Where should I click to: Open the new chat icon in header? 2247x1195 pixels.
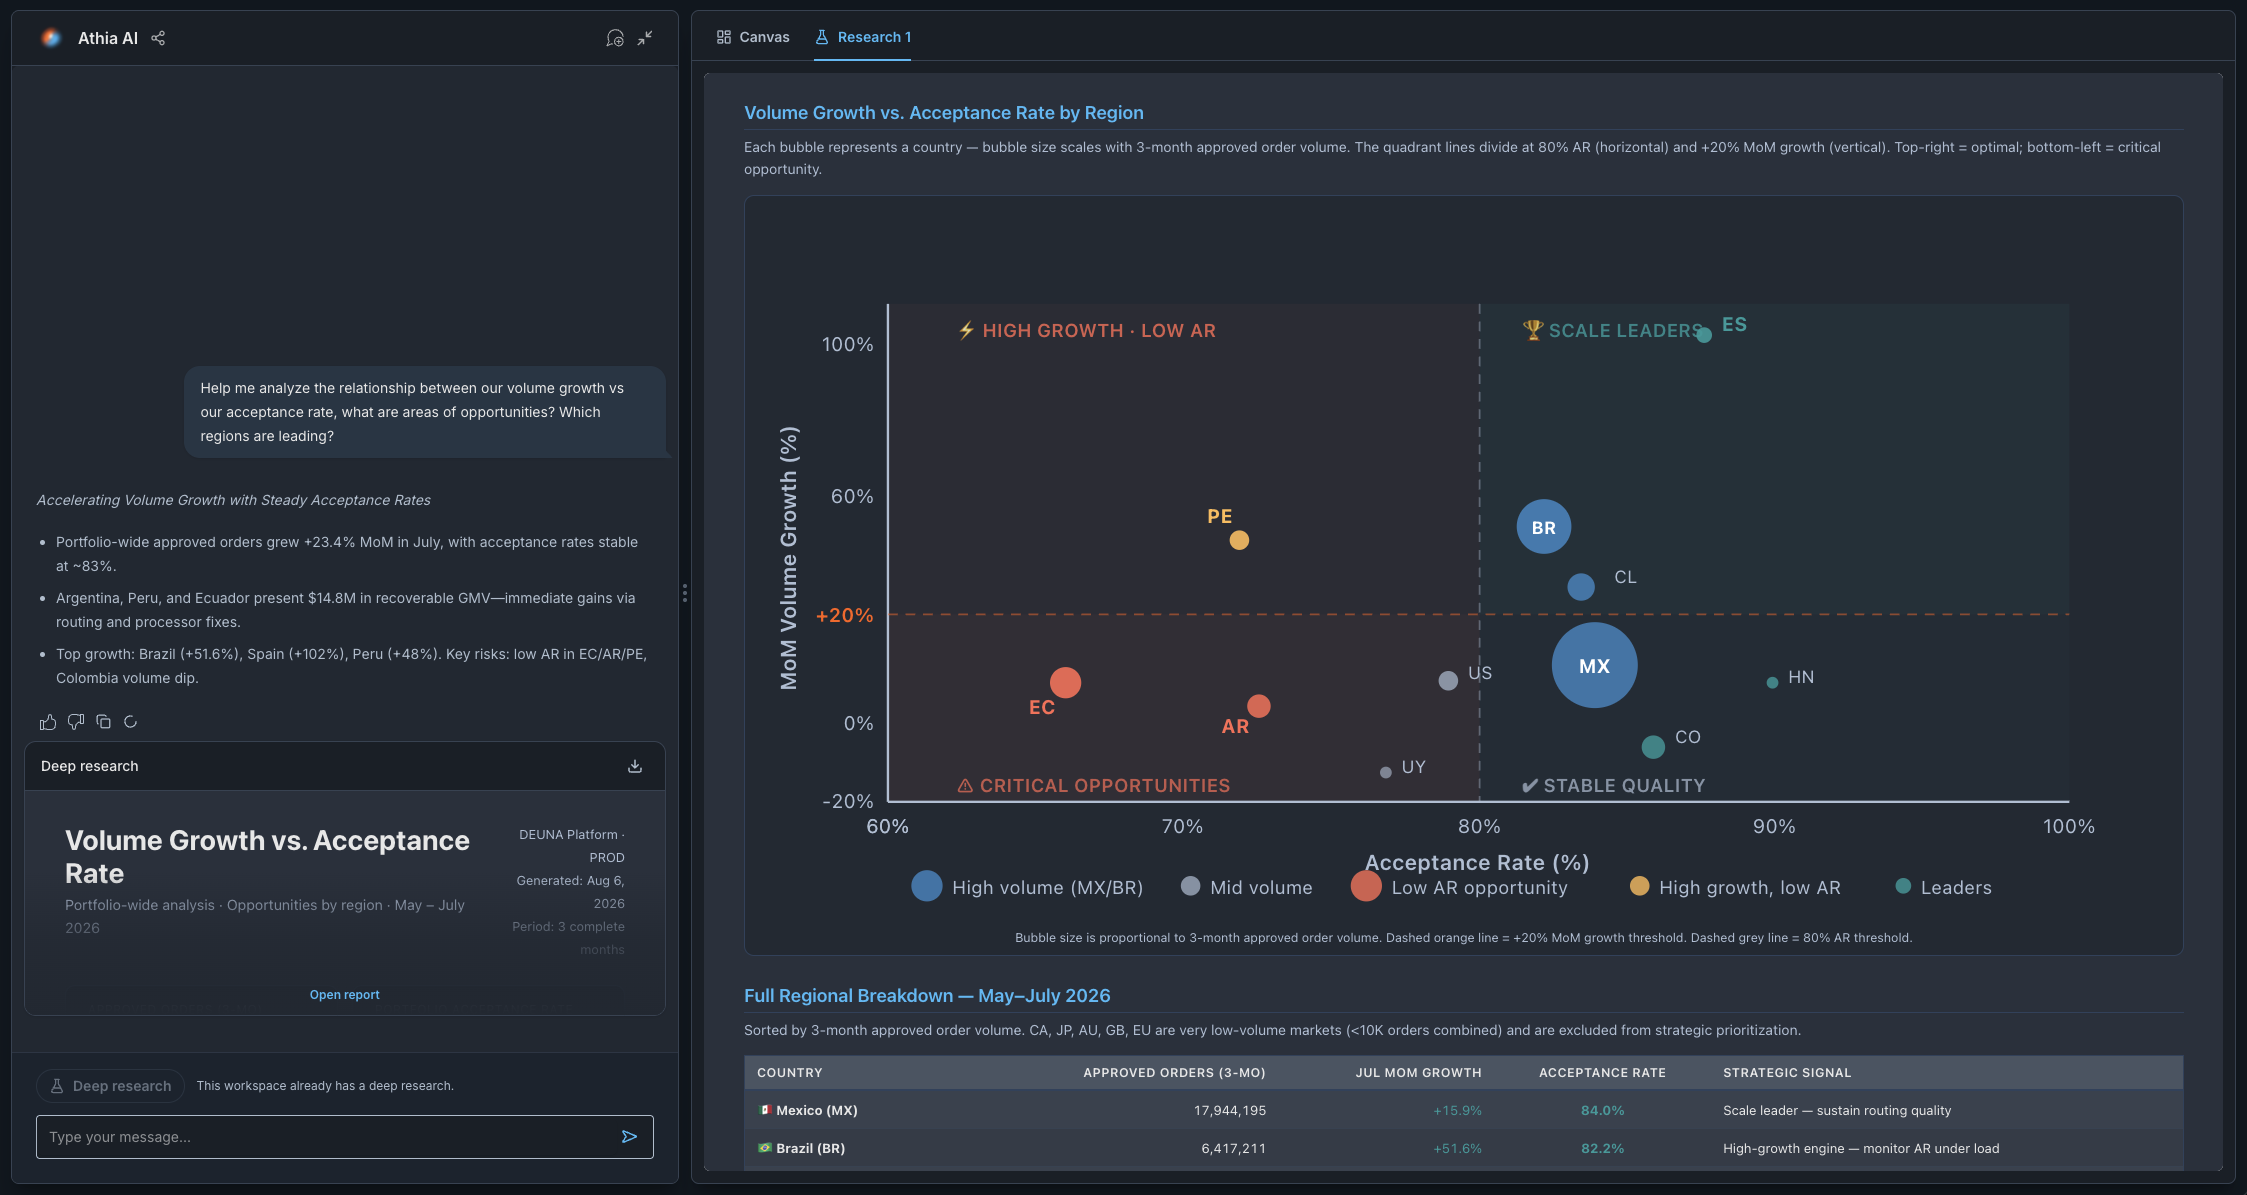tap(615, 38)
